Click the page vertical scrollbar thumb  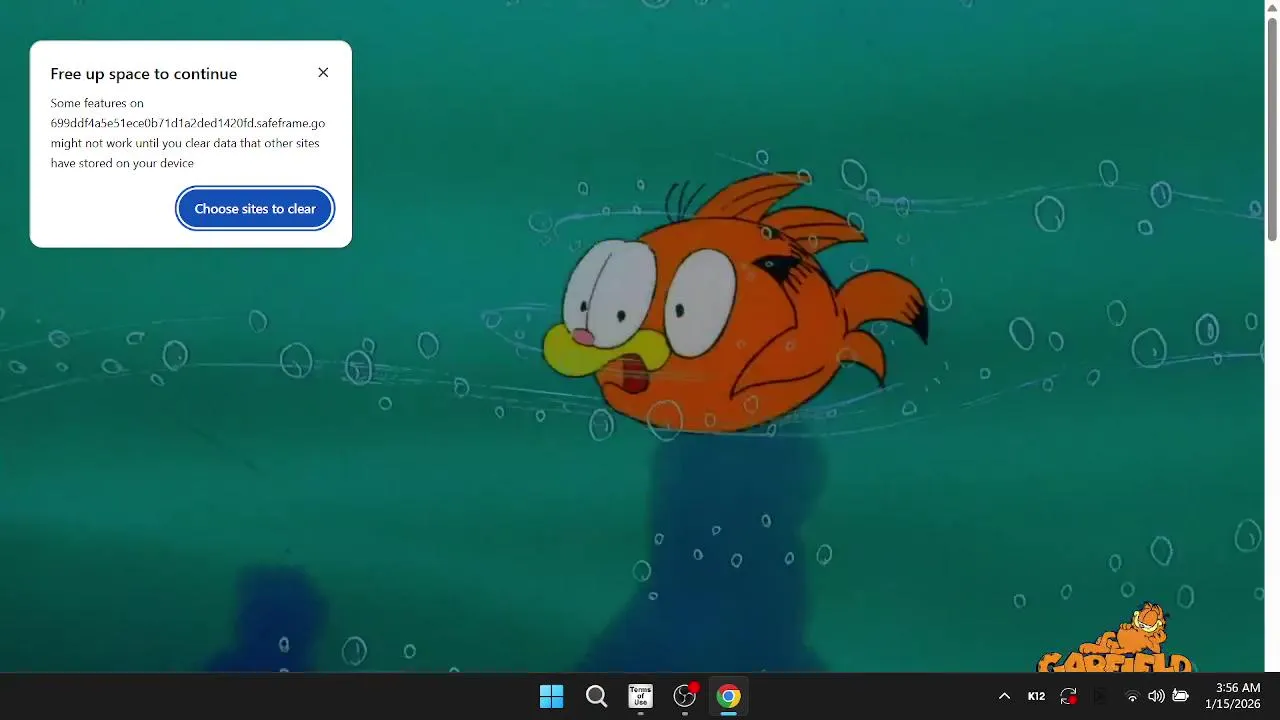click(1272, 130)
